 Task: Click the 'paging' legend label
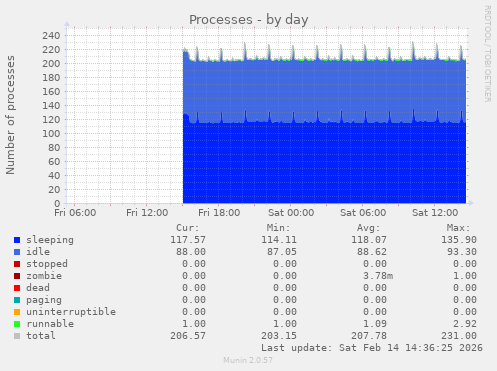(x=44, y=300)
